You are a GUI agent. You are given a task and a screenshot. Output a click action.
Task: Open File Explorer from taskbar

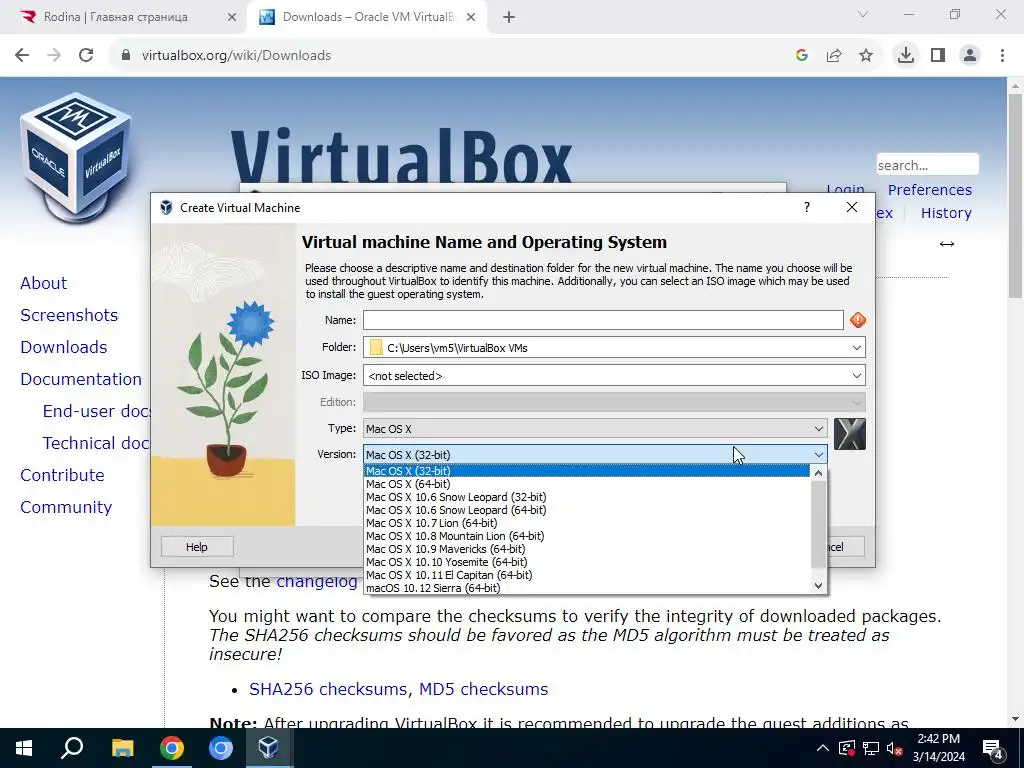[x=122, y=748]
